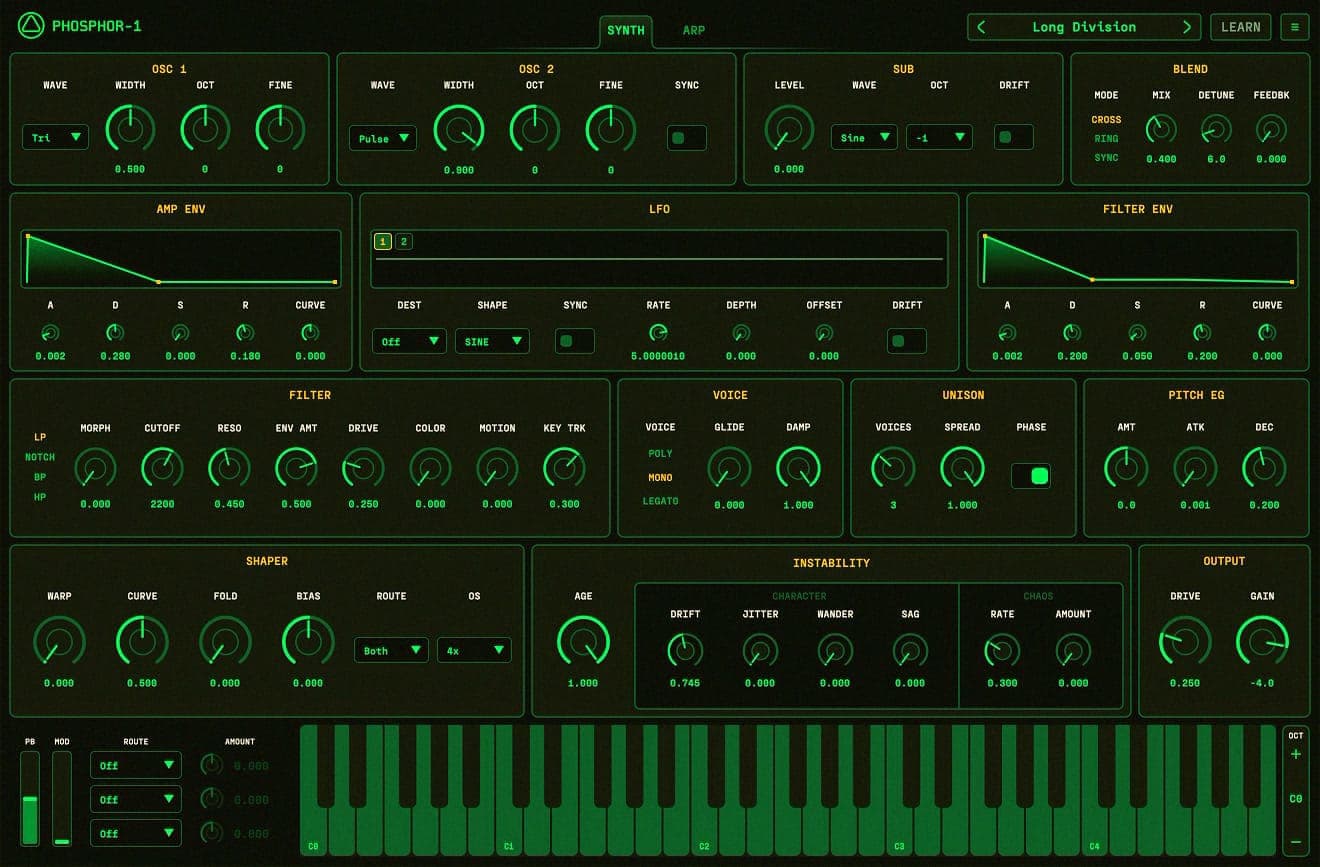Screen dimensions: 1320x867
Task: Click the LFO RATE knob
Action: (x=658, y=333)
